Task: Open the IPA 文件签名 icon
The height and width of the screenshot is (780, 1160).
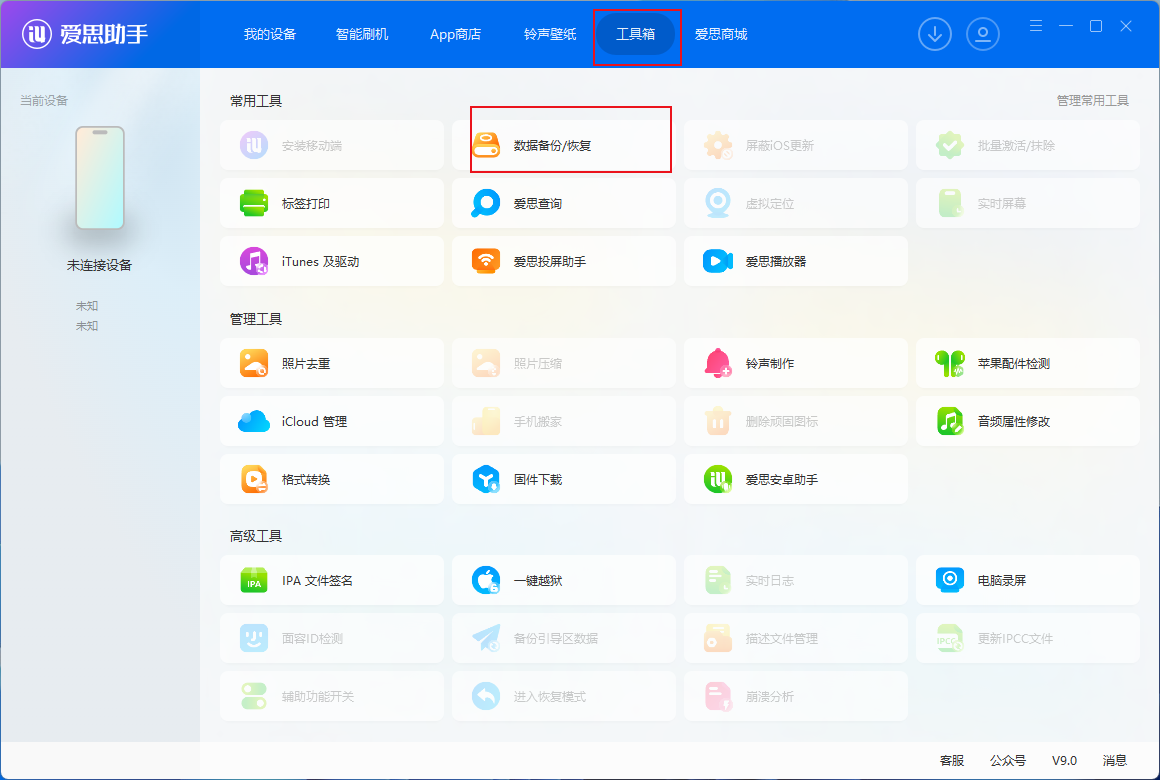Action: pyautogui.click(x=254, y=580)
